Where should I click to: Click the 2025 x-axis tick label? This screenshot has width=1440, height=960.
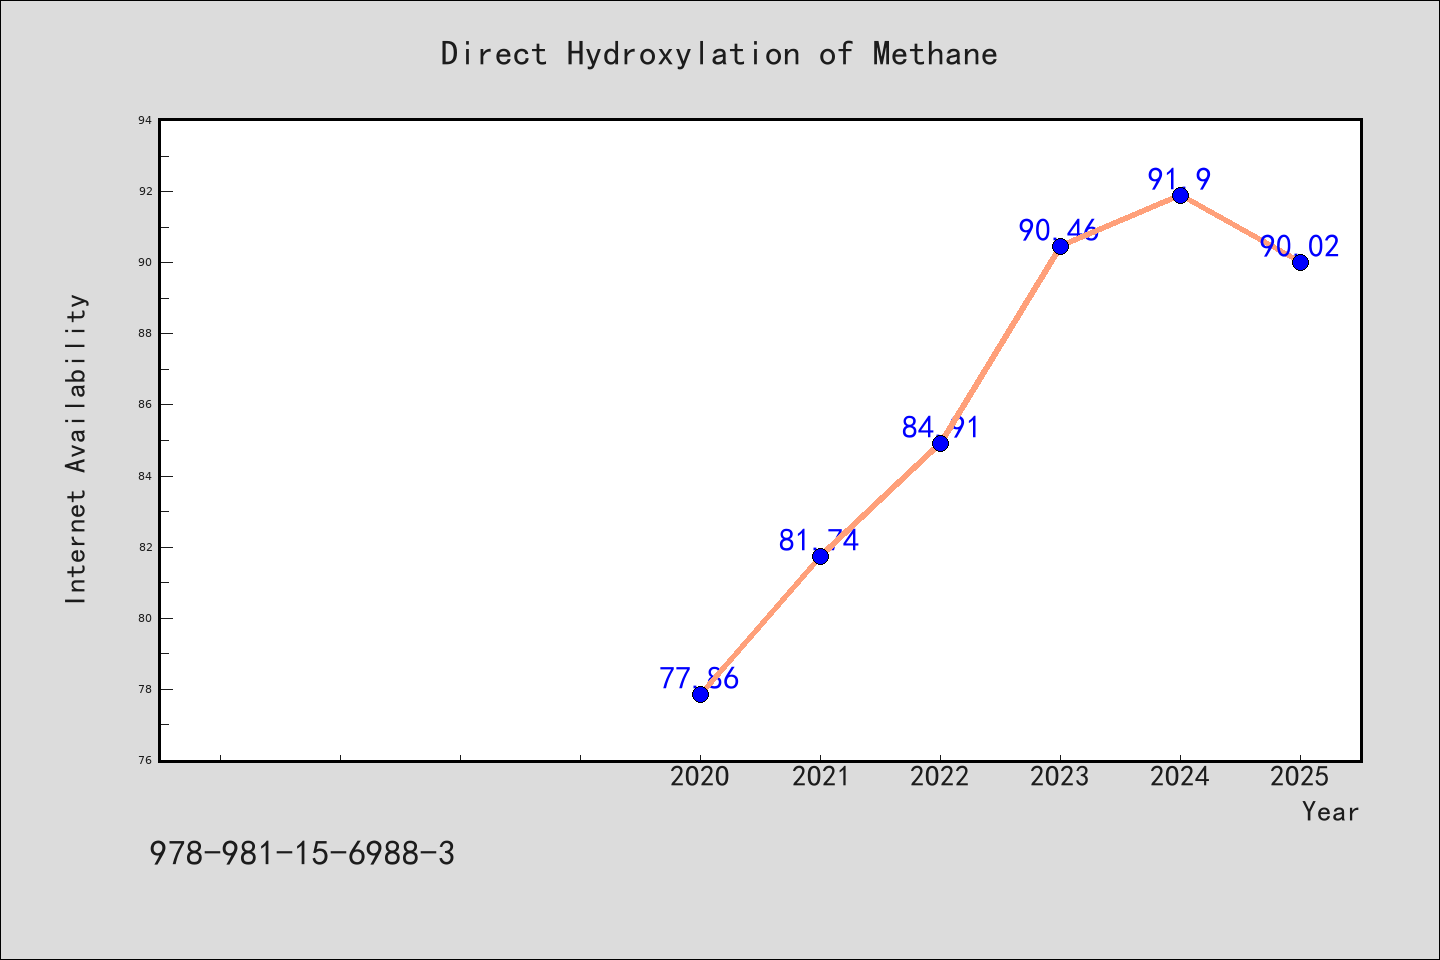[1300, 777]
